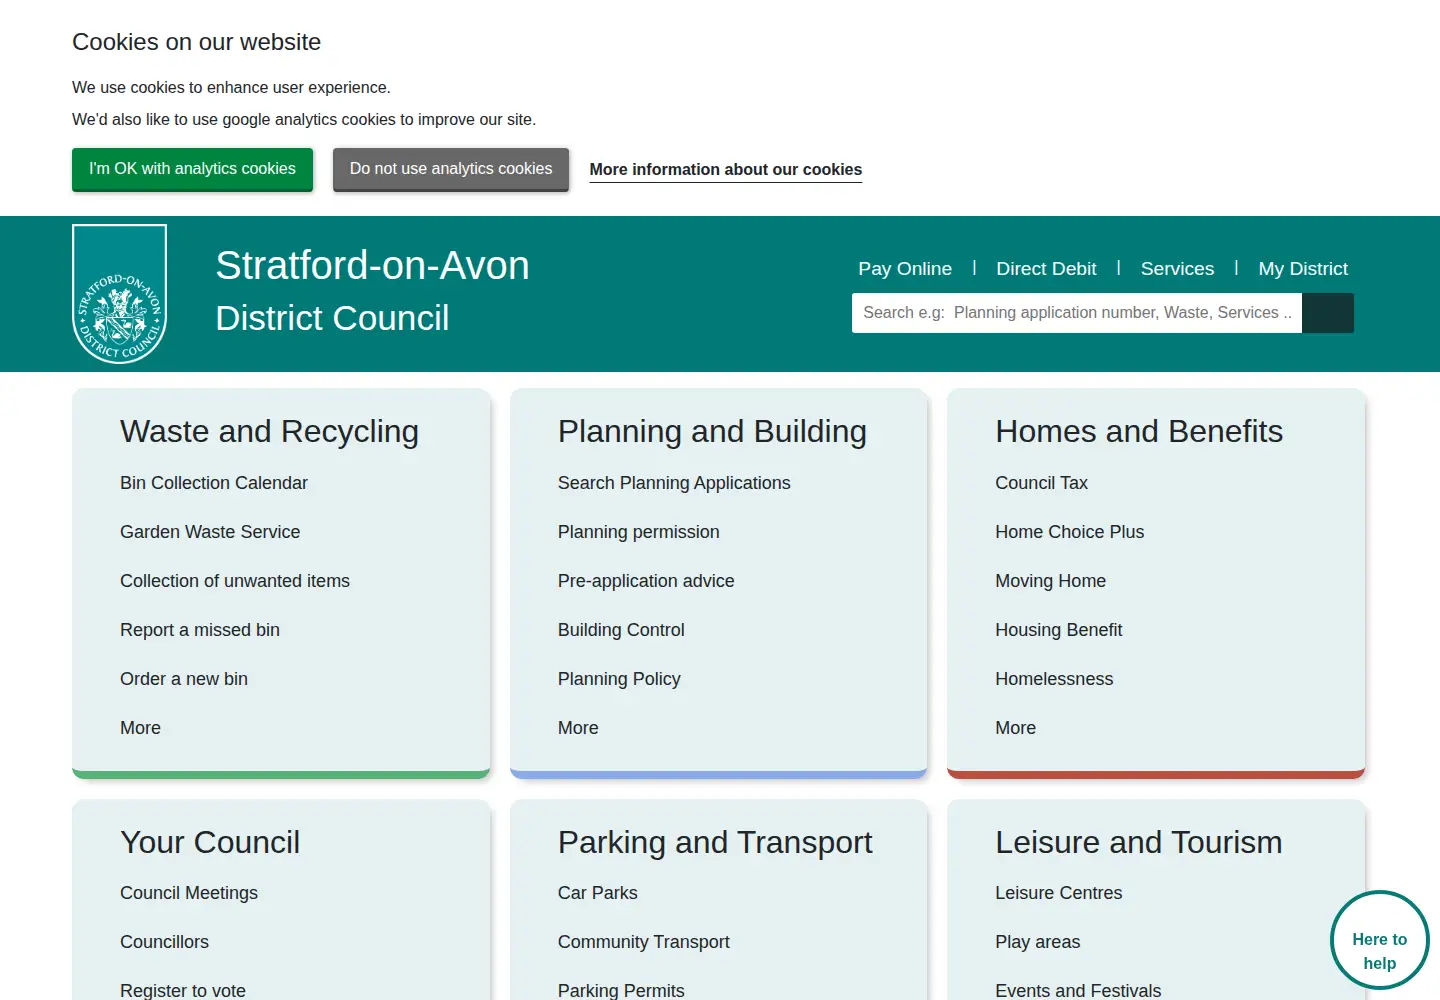Open Pre-application advice link
The height and width of the screenshot is (1000, 1440).
[646, 581]
